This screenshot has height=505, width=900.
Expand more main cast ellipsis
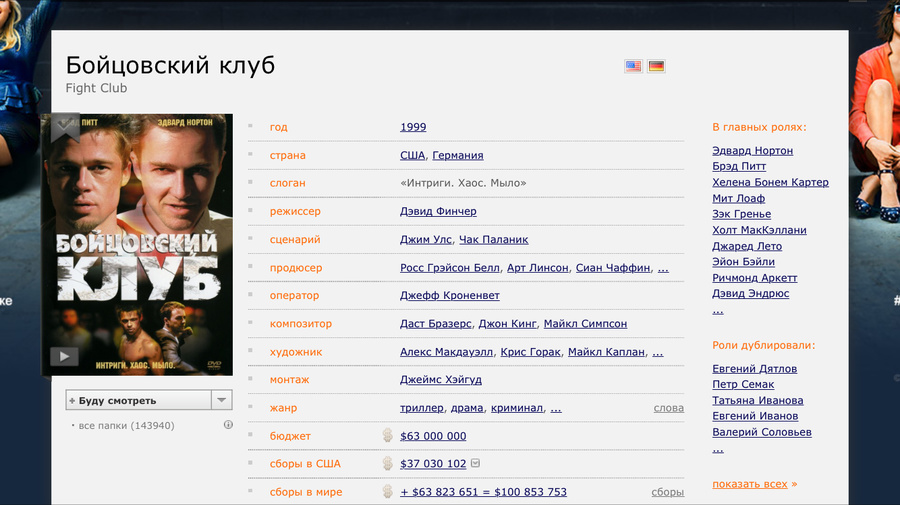coord(718,310)
